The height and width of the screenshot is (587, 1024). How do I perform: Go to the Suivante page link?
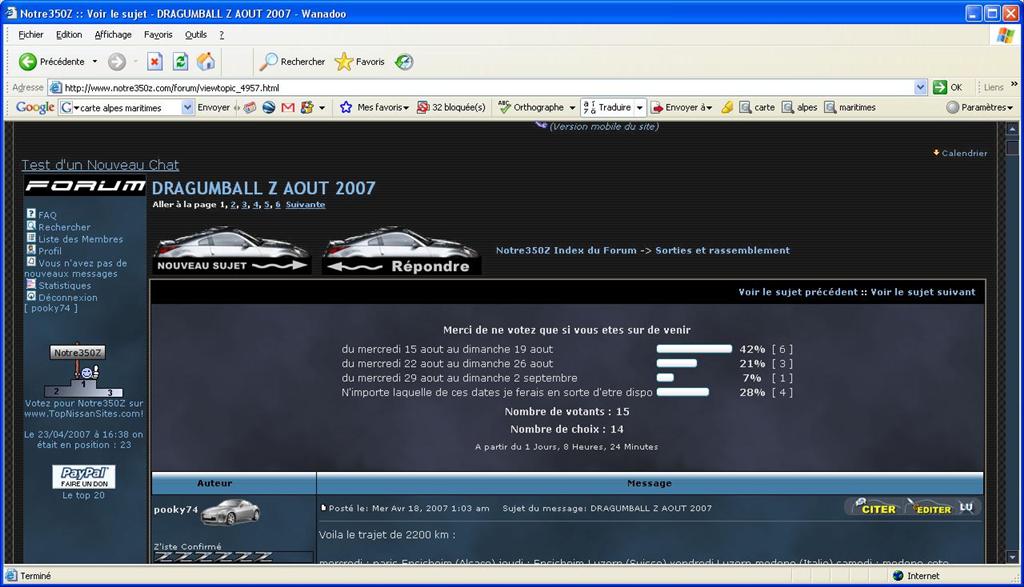click(305, 205)
